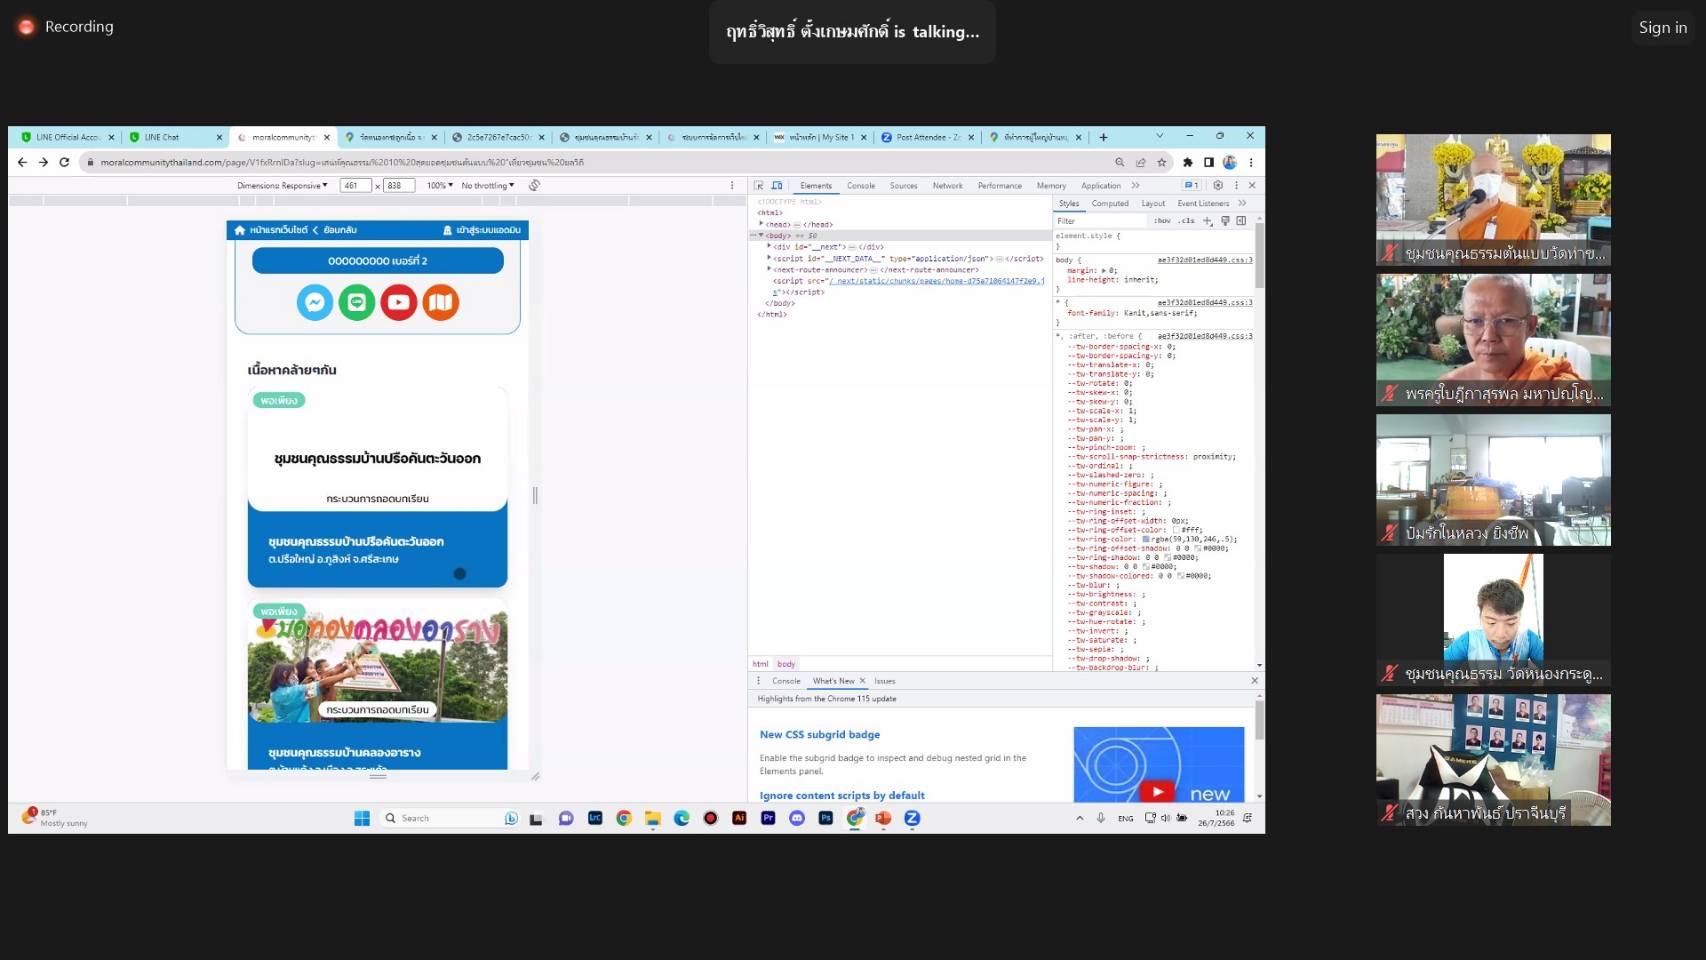Open the New CSS subgrid badge link

click(x=819, y=734)
